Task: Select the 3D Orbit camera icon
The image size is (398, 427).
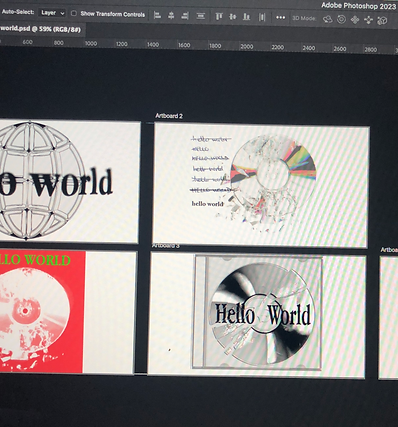Action: point(328,19)
